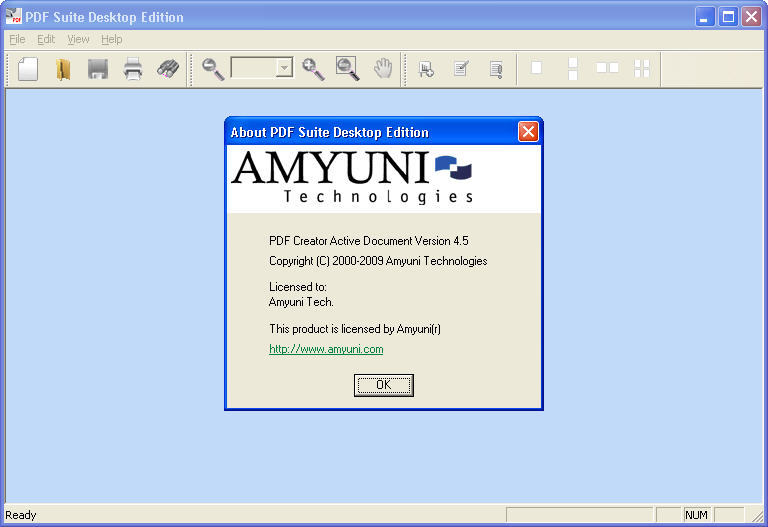
Task: Minimize the PDF Suite Desktop Edition window
Action: click(705, 17)
